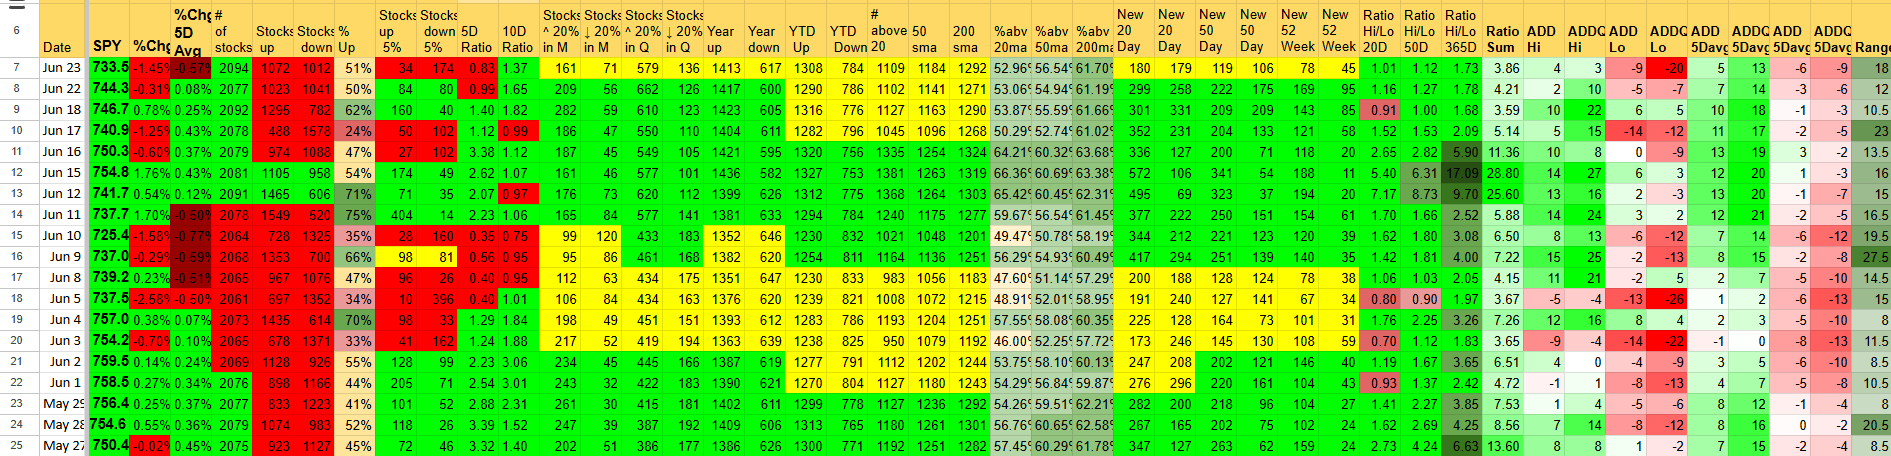
Task: Select row header number 7
Action: (17, 68)
